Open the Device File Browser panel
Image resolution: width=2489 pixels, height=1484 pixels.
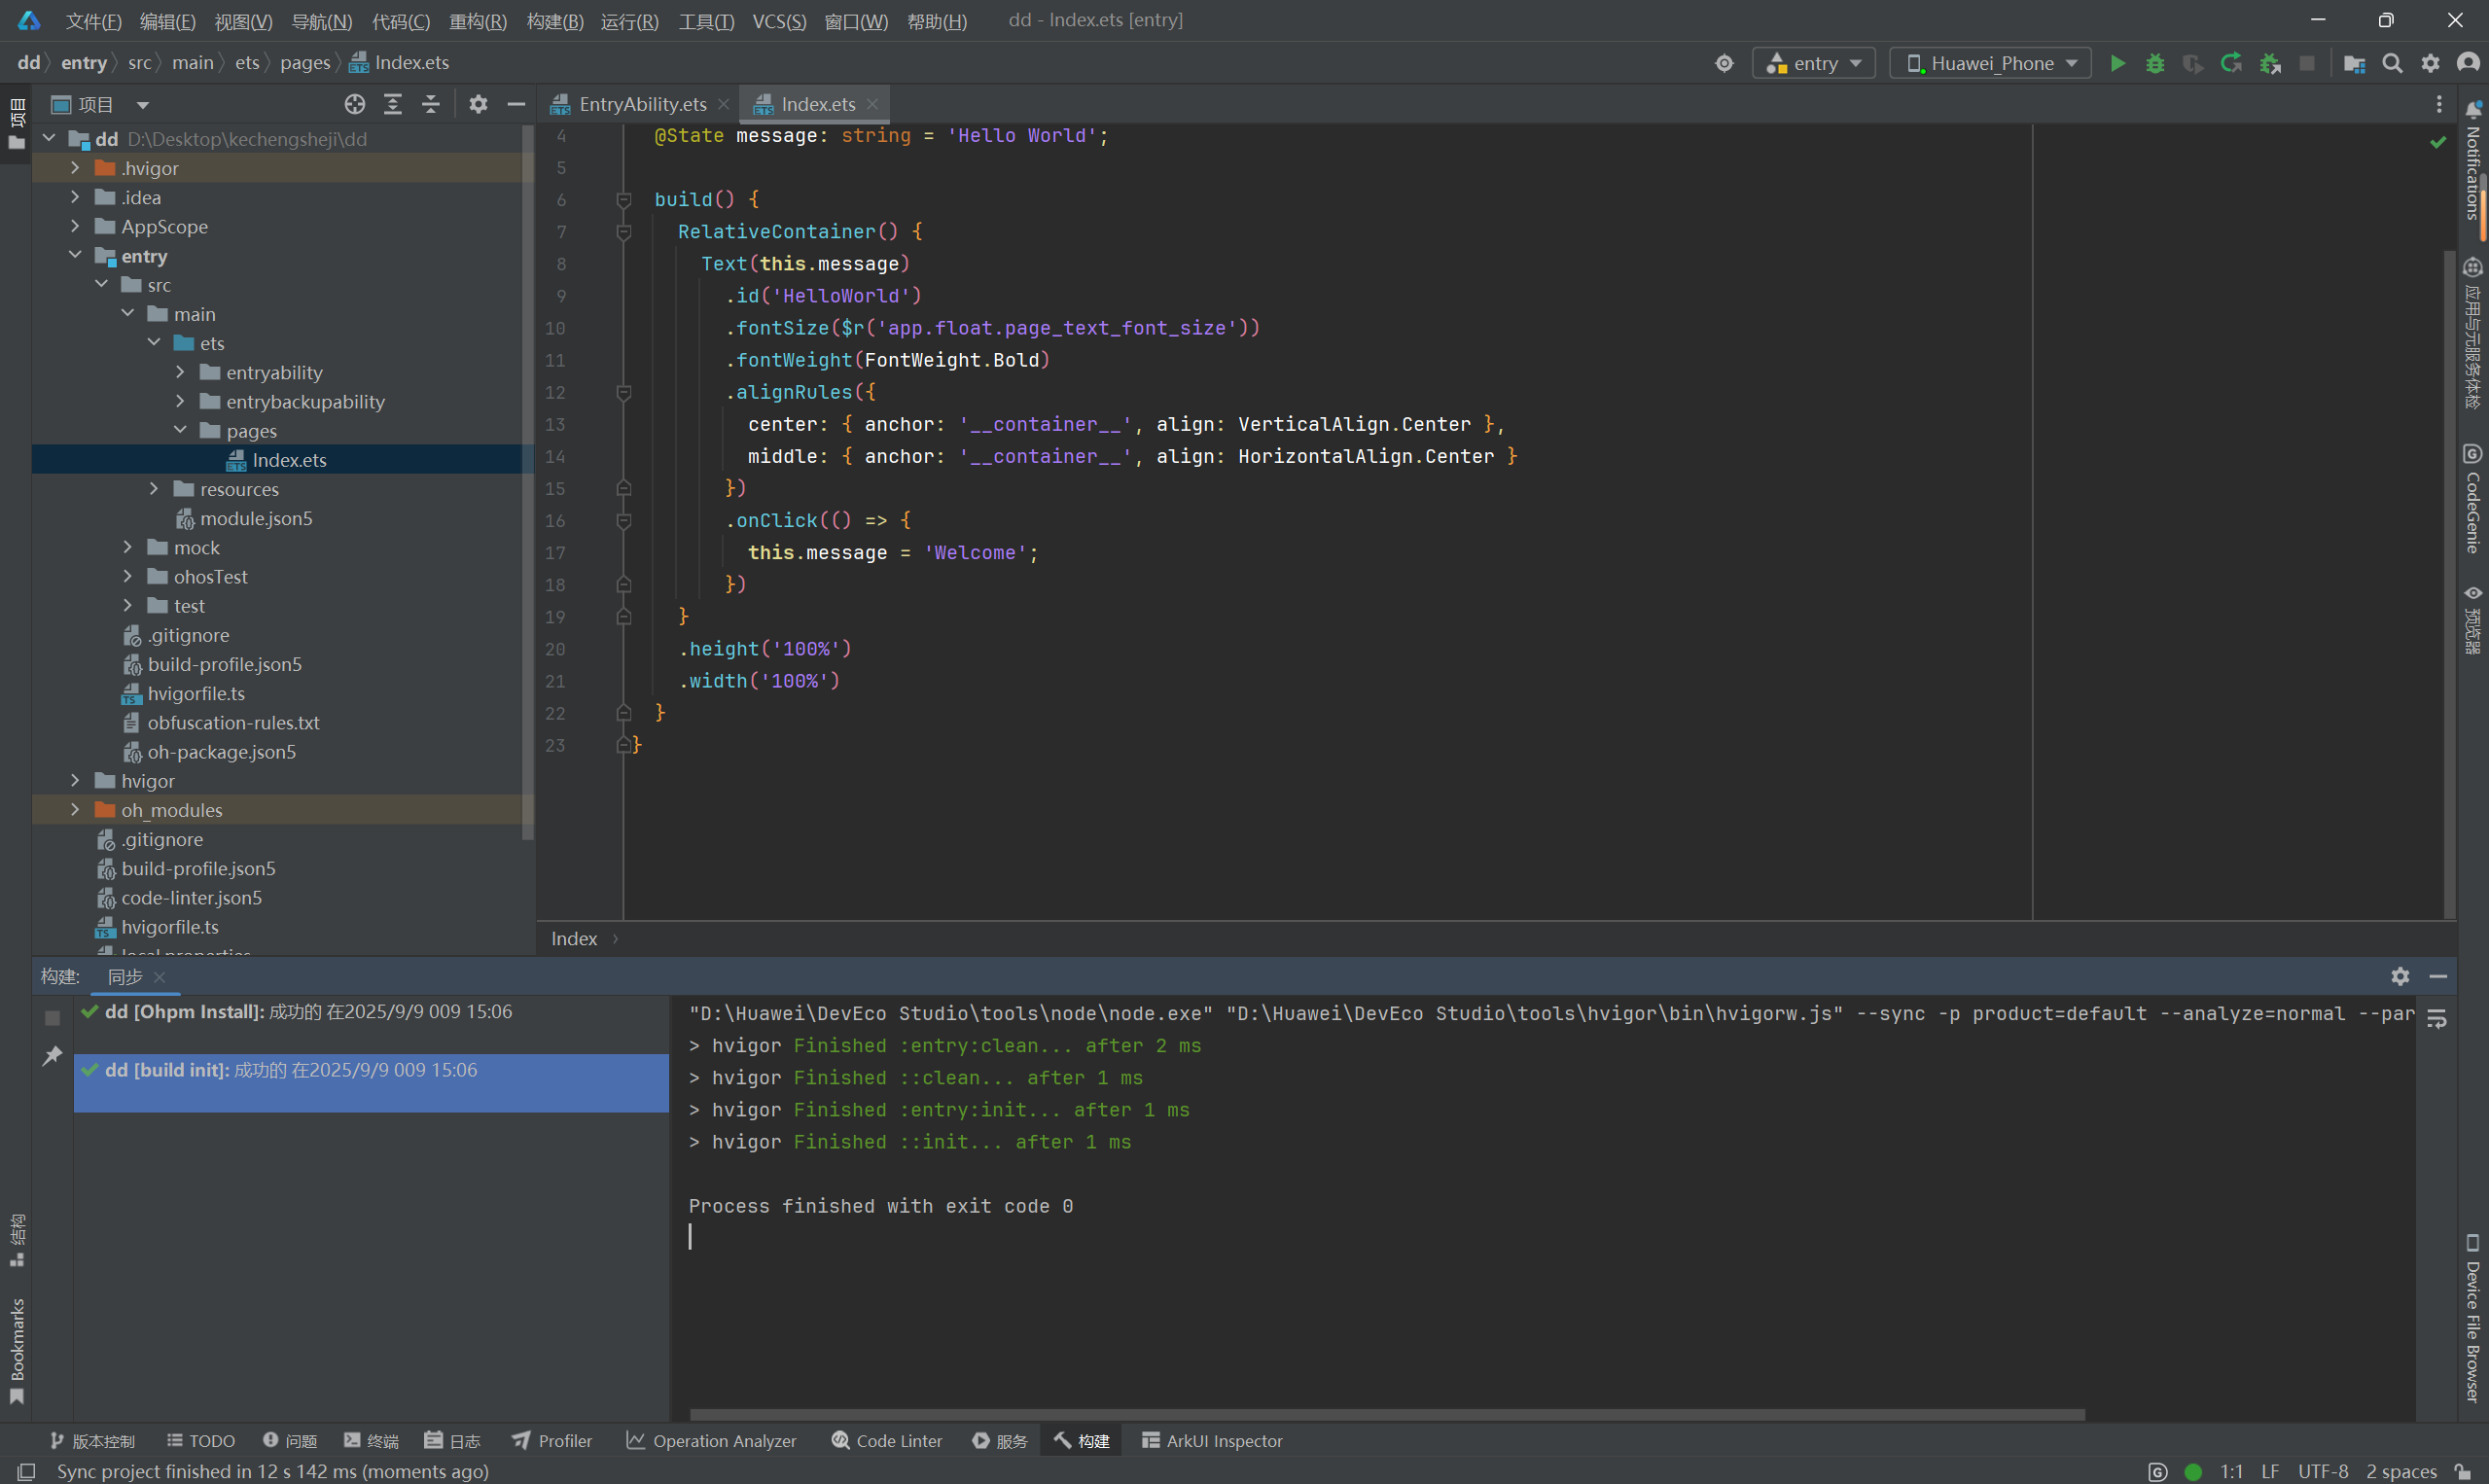tap(2473, 1319)
